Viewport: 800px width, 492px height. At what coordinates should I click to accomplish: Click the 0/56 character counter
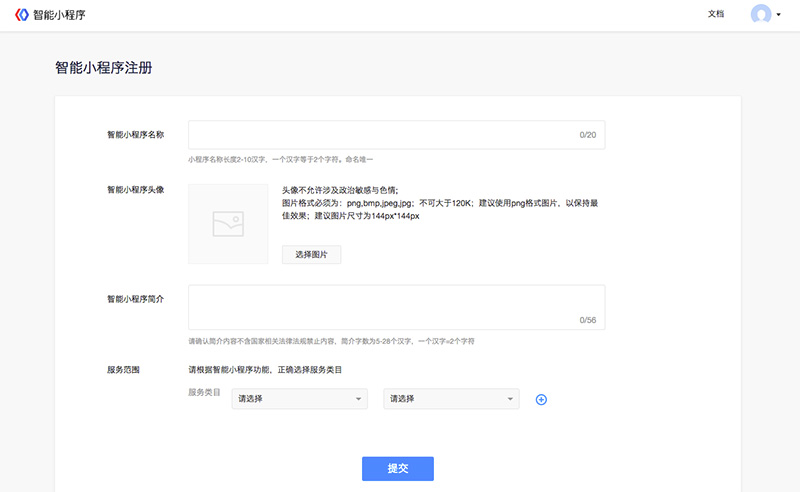(x=587, y=320)
